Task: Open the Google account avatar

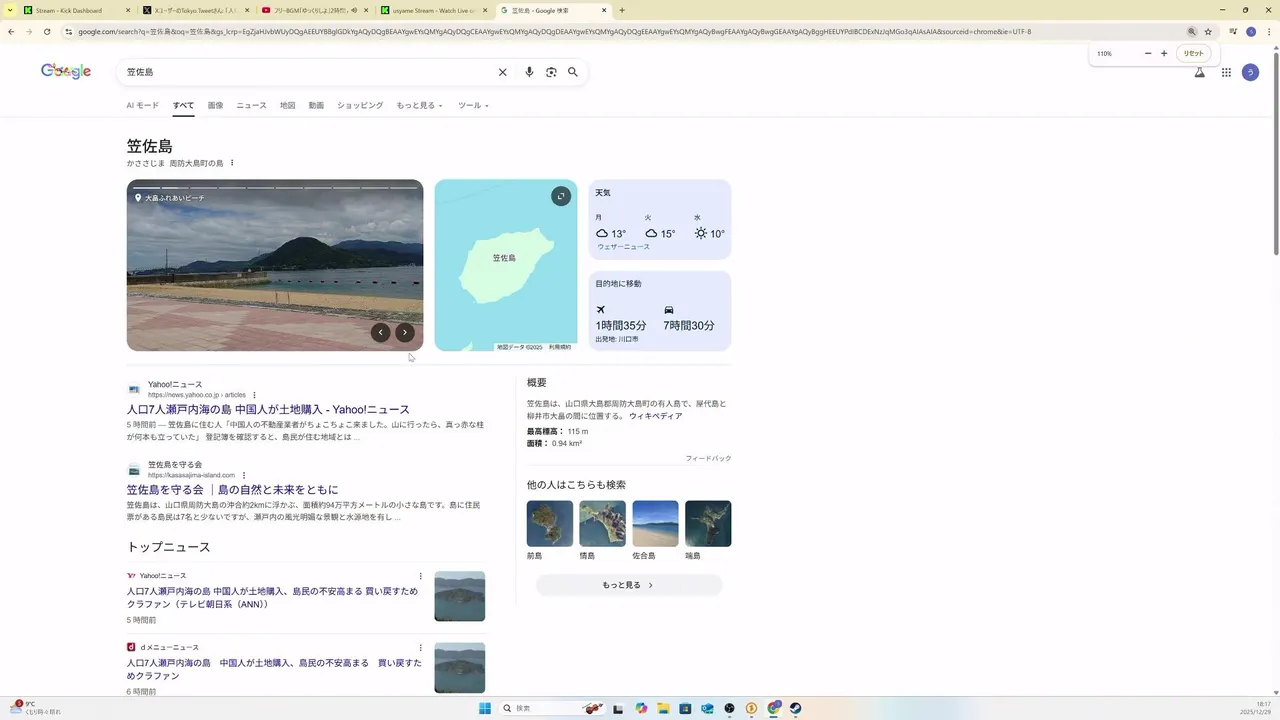Action: click(1250, 72)
